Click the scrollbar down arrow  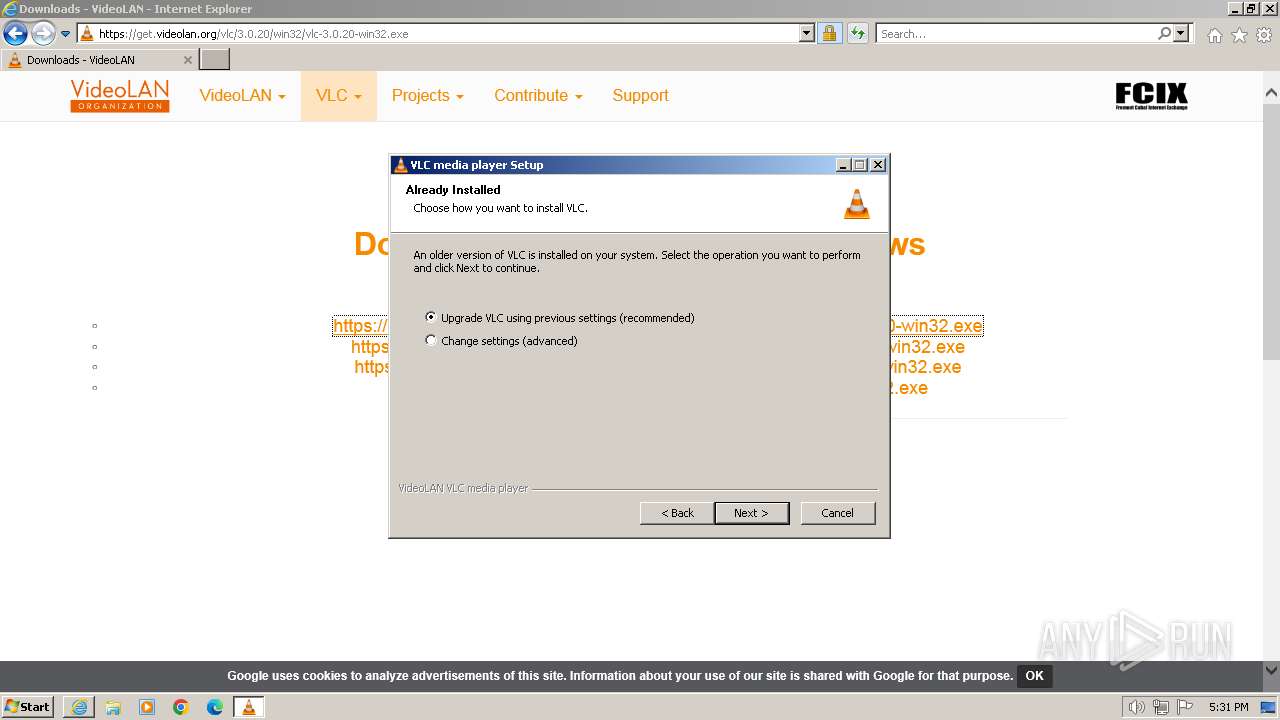coord(1271,670)
